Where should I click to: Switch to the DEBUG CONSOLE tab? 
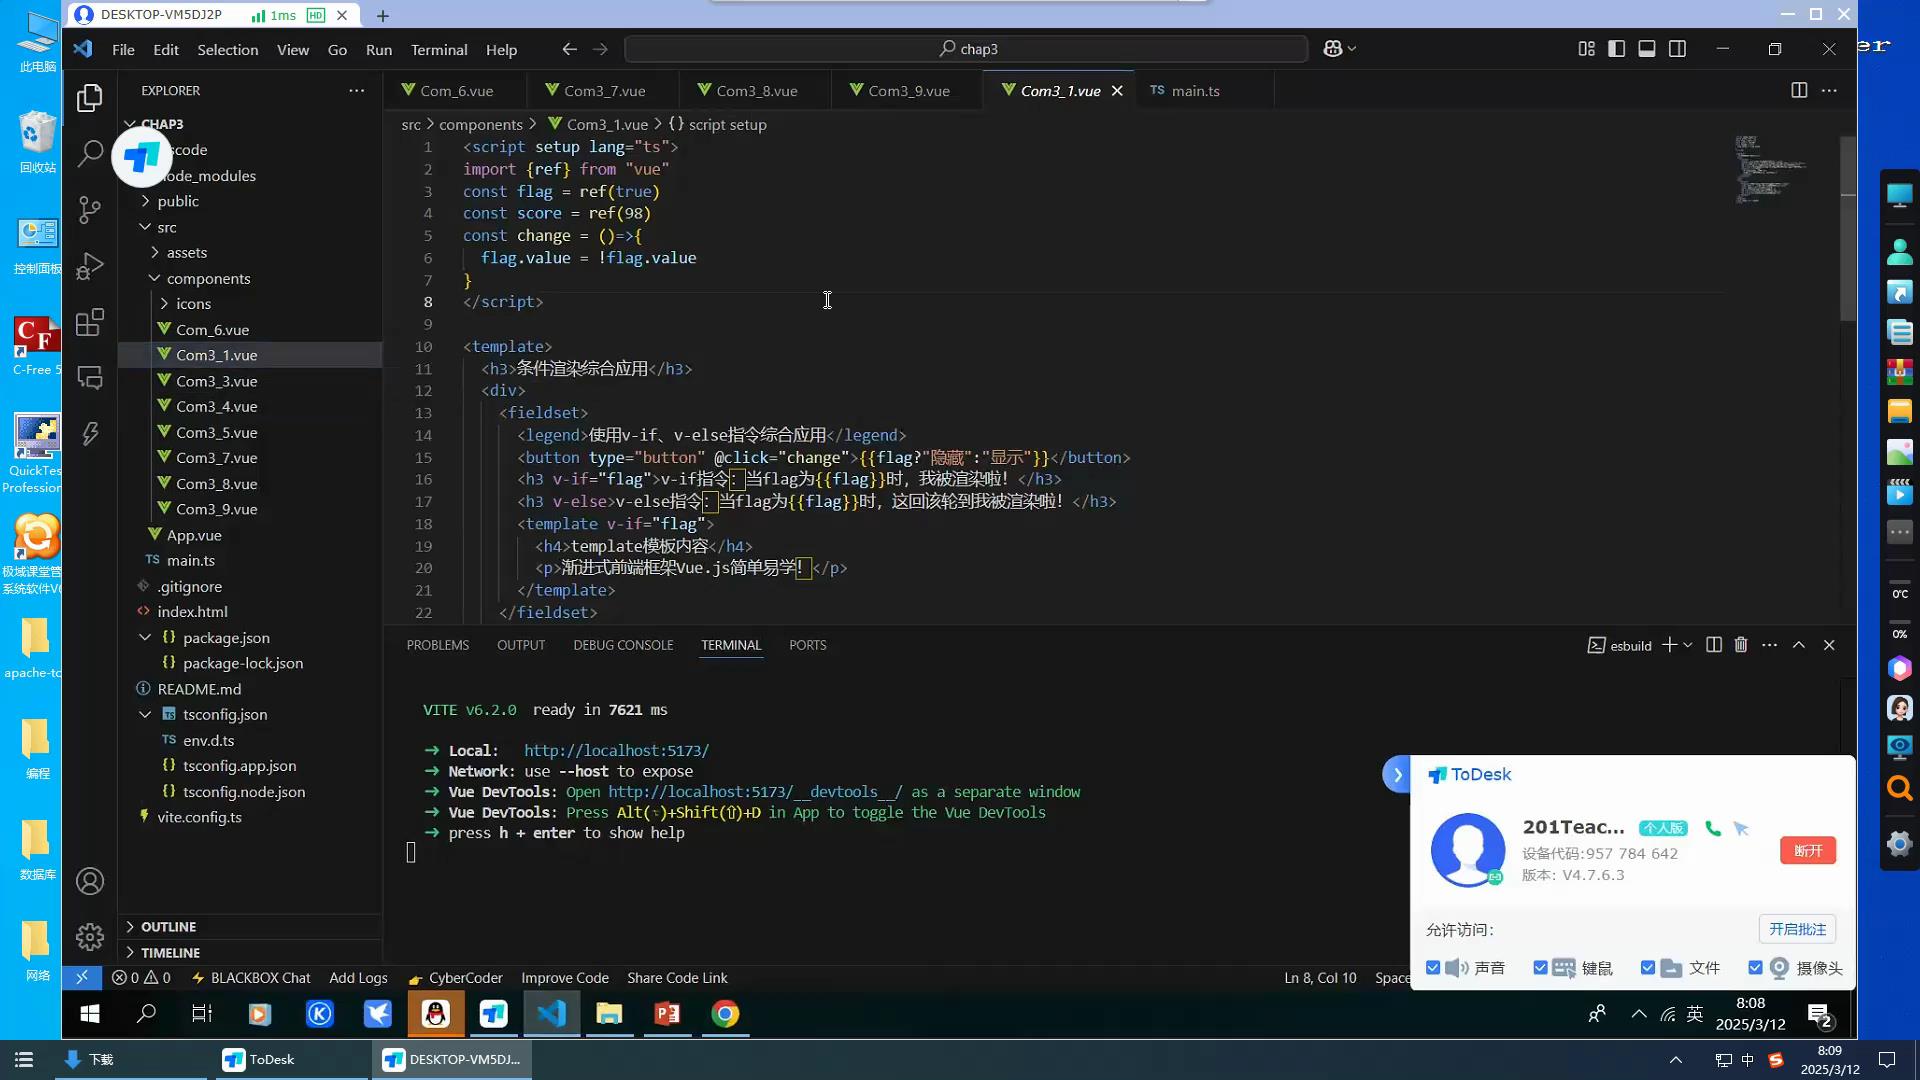coord(623,645)
